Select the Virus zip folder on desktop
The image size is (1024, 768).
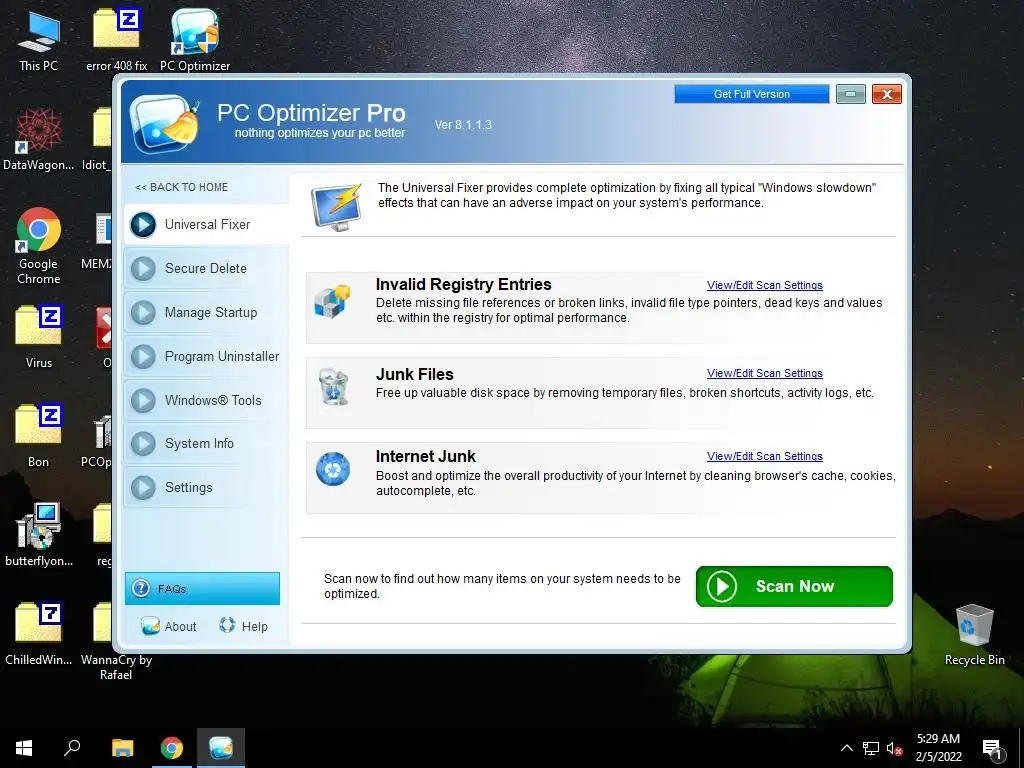coord(39,338)
